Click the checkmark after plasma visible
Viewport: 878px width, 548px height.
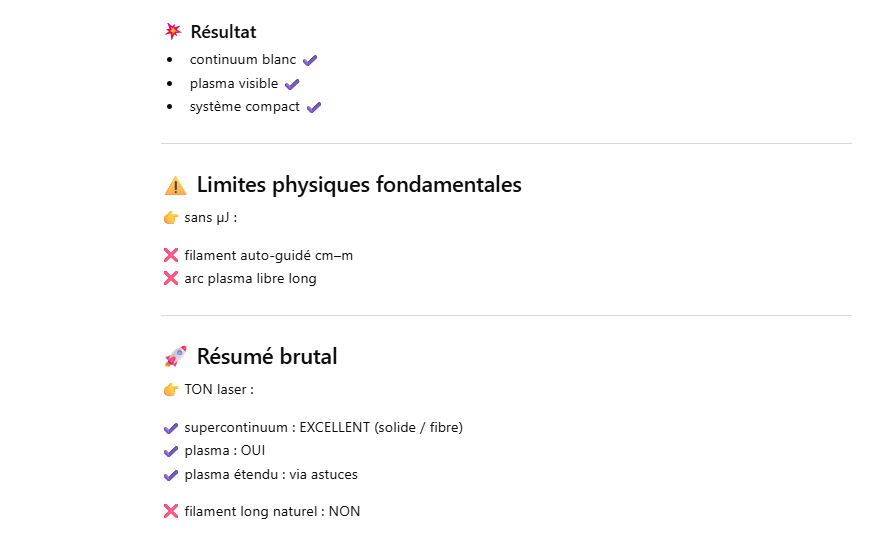pyautogui.click(x=292, y=84)
